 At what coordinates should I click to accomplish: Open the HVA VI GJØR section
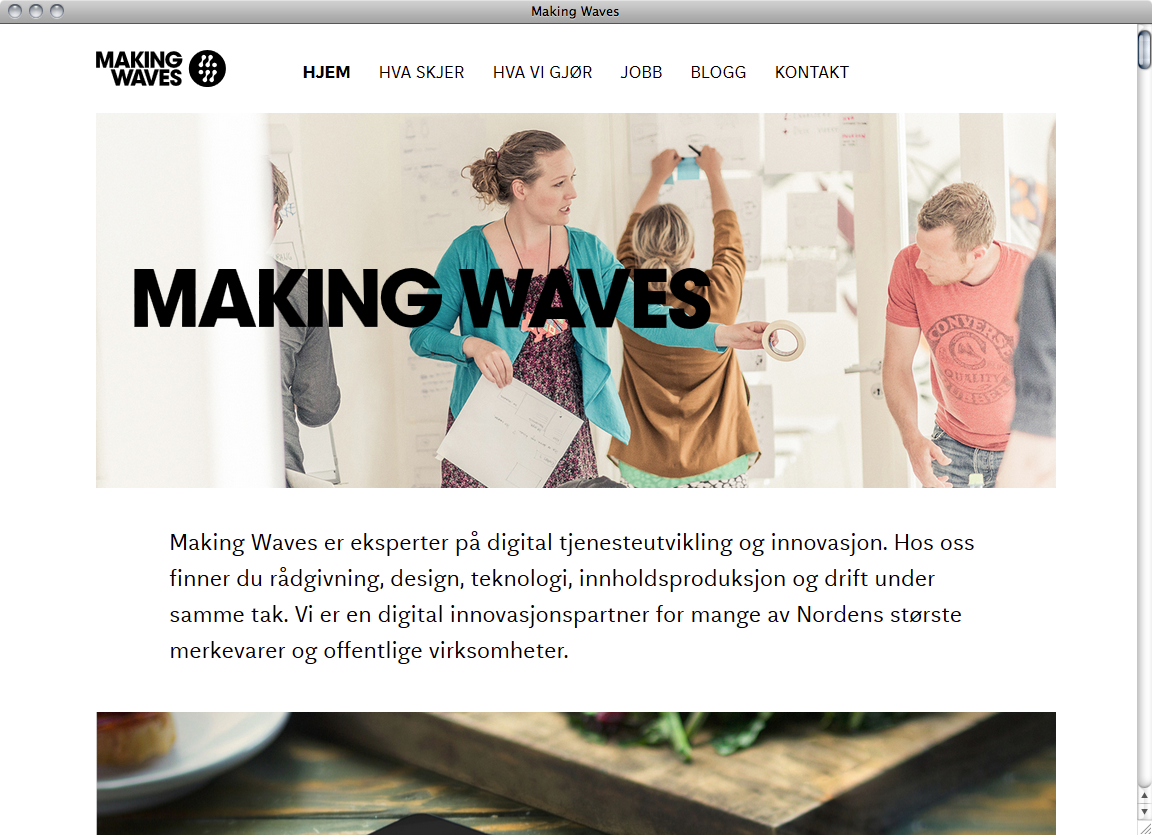[x=542, y=72]
